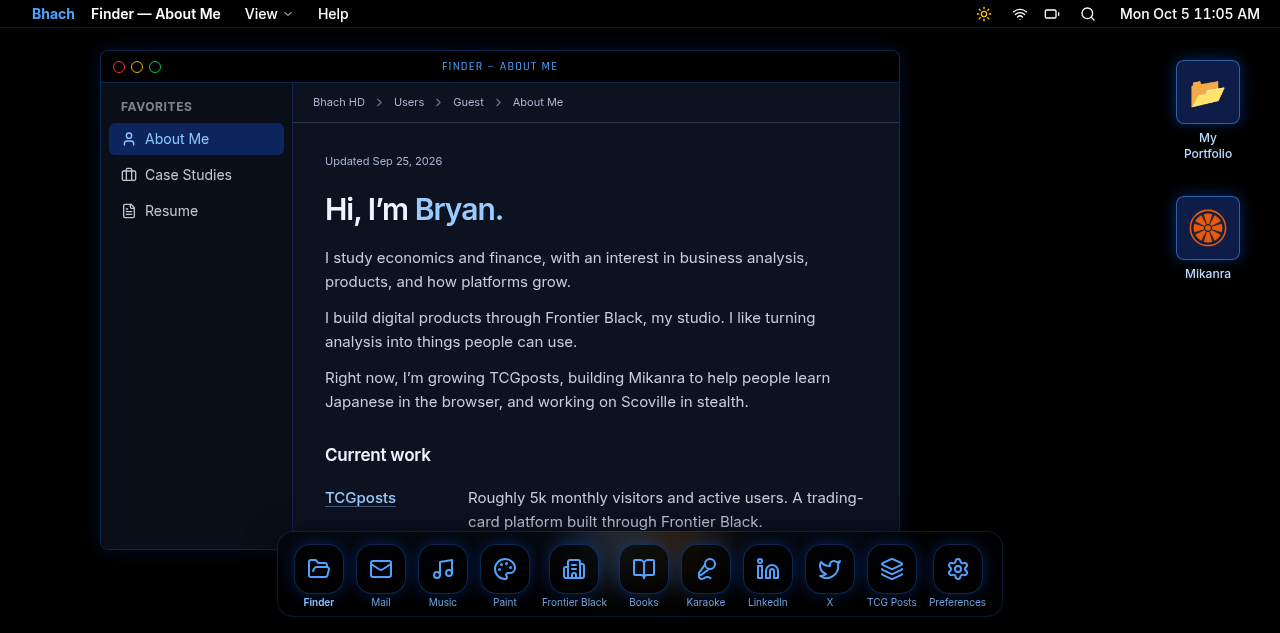Open Frontier Black from the dock
This screenshot has height=633, width=1280.
(x=574, y=569)
